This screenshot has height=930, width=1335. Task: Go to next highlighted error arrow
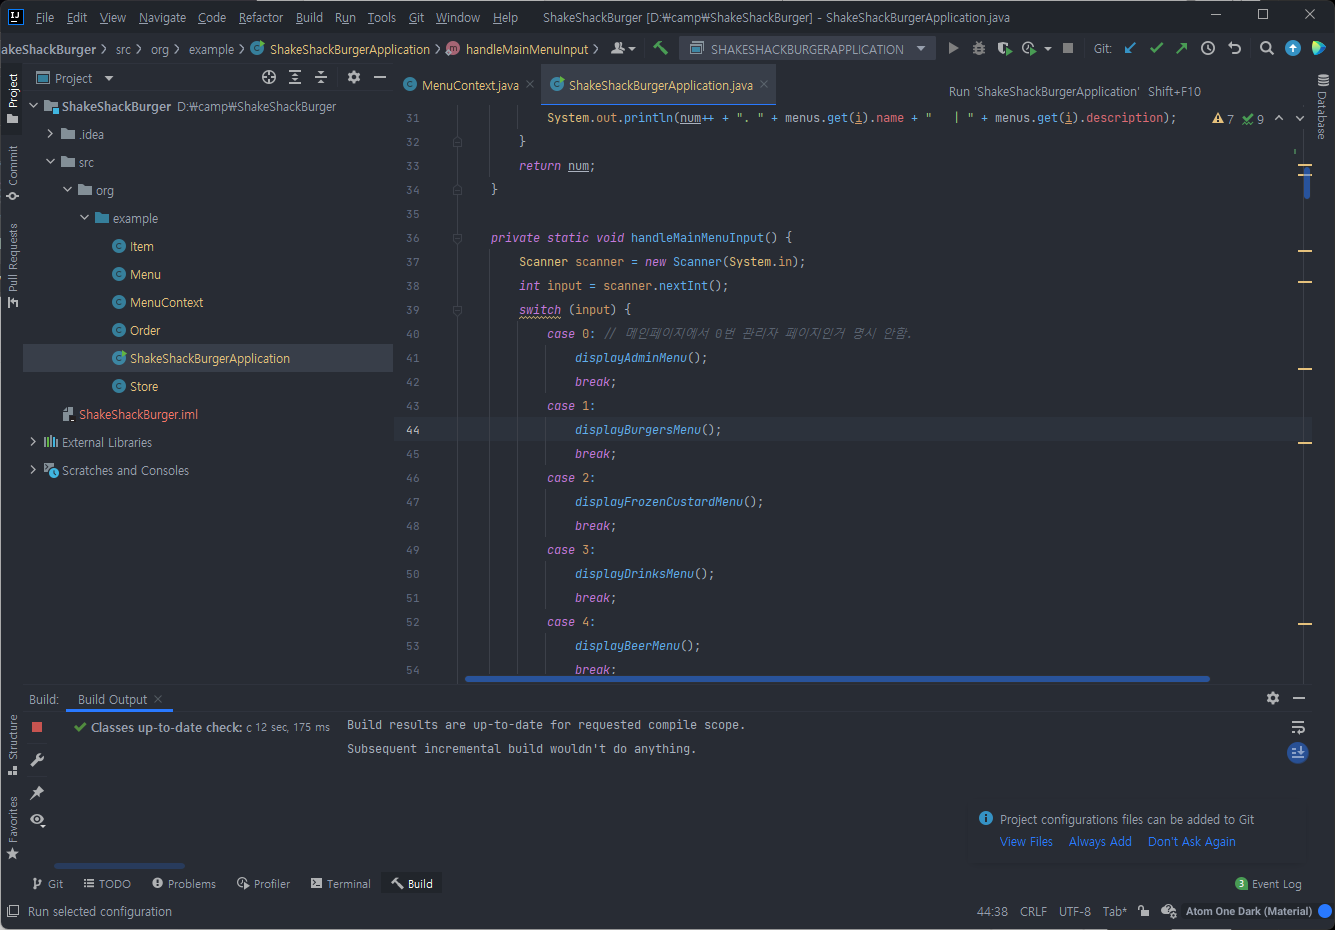tap(1300, 118)
